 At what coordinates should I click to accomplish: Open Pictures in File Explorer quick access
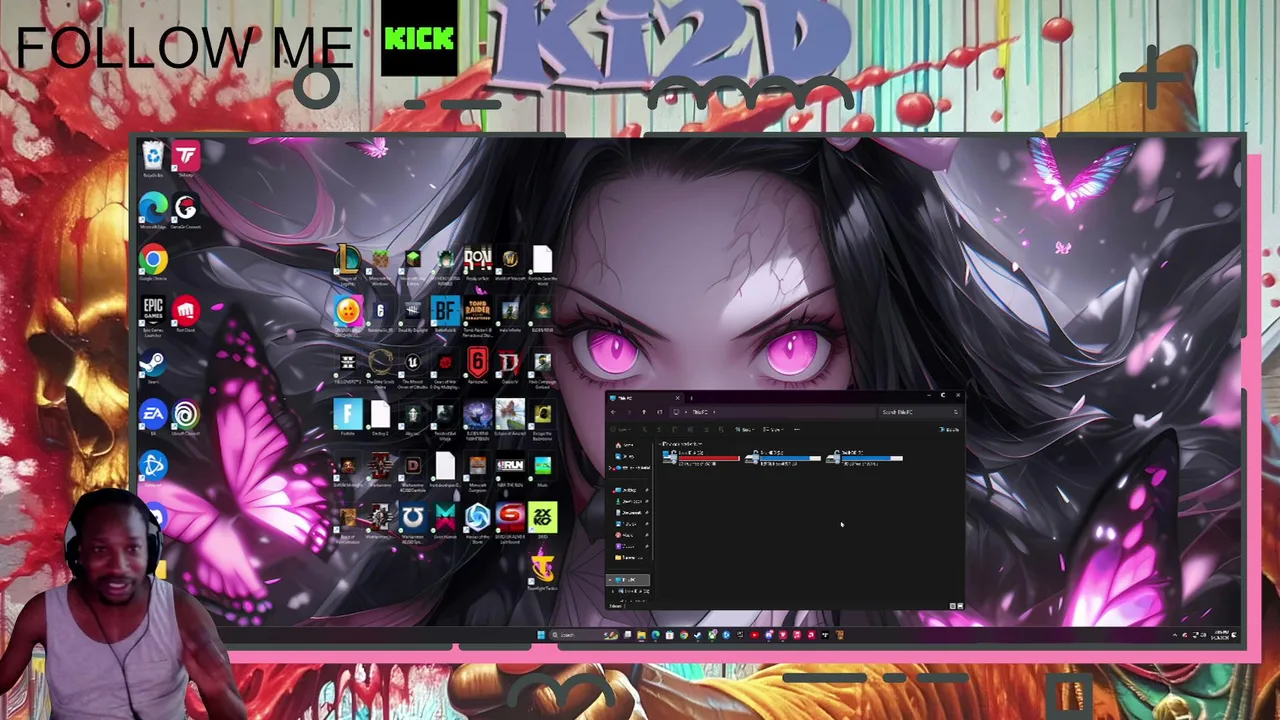click(x=630, y=523)
